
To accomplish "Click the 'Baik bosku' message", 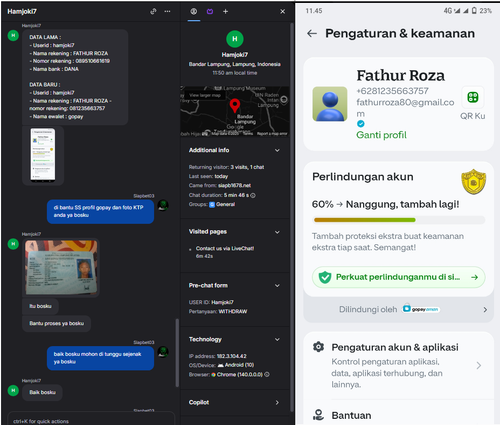I will tap(42, 392).
